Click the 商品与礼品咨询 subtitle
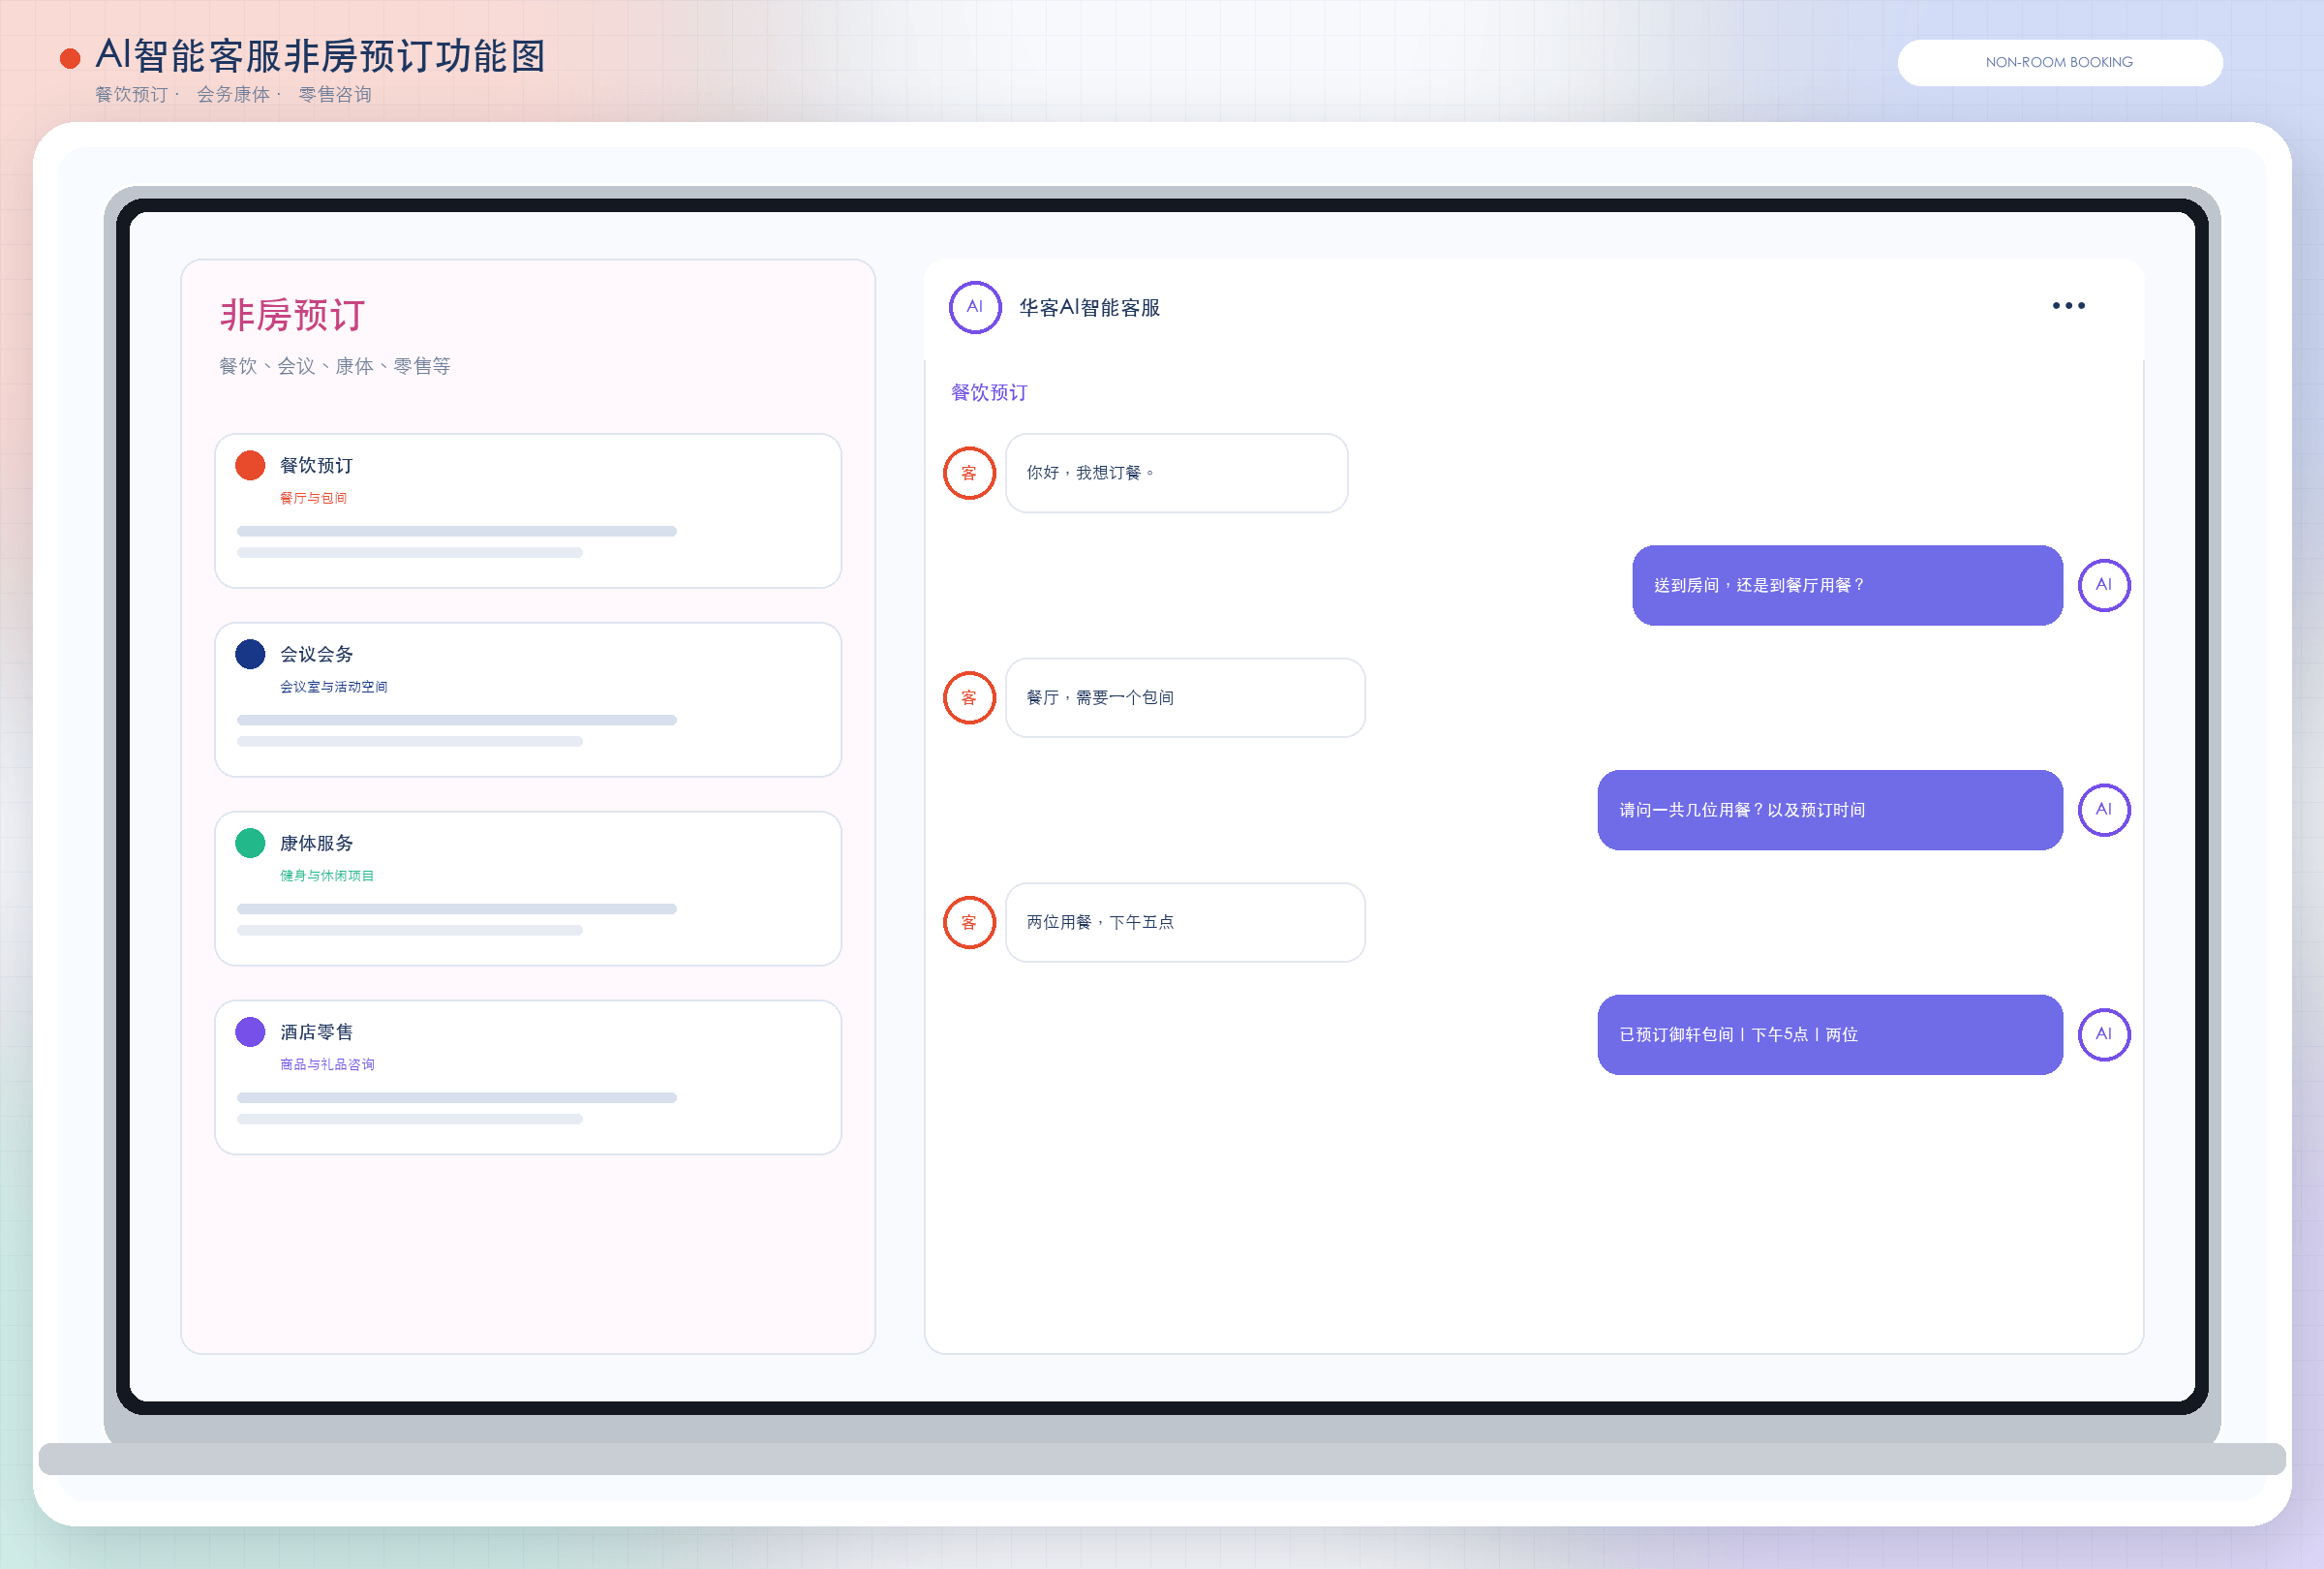This screenshot has height=1569, width=2324. [327, 1064]
